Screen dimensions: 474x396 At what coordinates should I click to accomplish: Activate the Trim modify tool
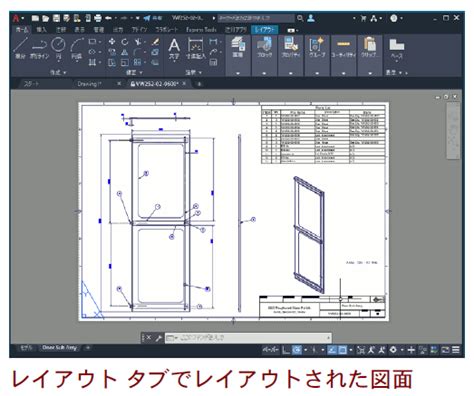click(x=138, y=41)
